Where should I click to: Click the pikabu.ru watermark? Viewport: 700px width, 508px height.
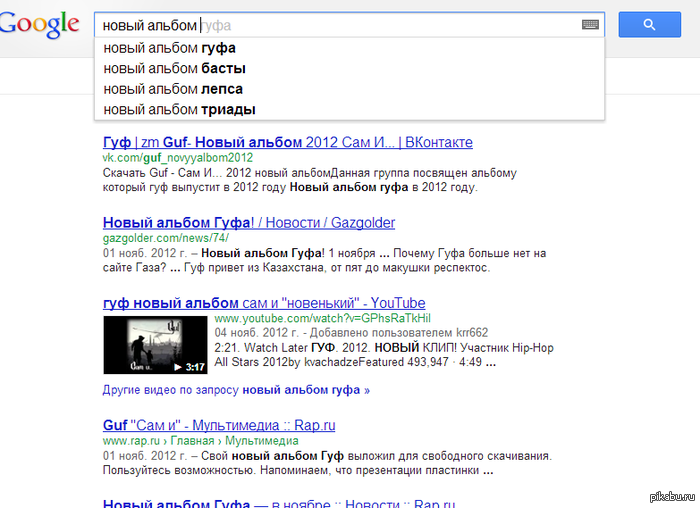click(672, 496)
